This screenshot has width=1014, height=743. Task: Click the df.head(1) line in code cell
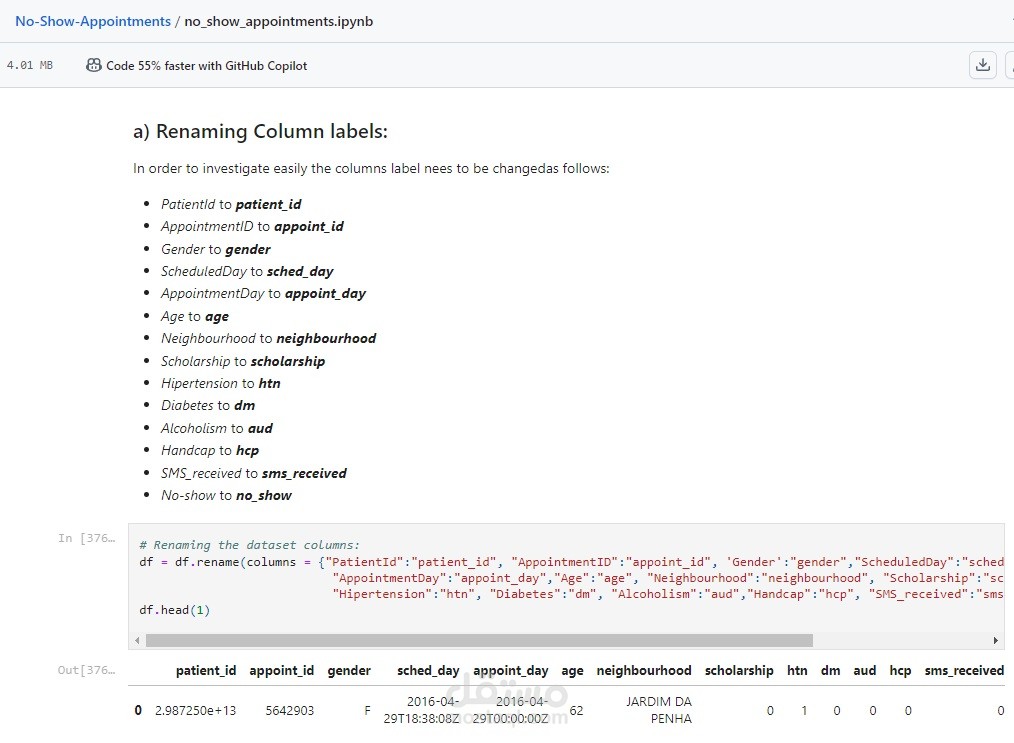[175, 610]
